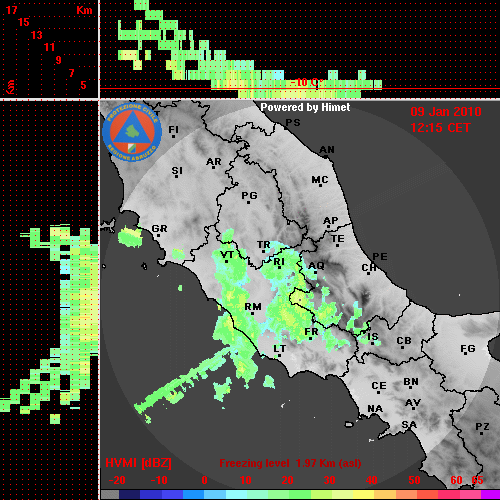The width and height of the screenshot is (500, 500).
Task: Click the 'CH' city label on map
Action: (369, 268)
